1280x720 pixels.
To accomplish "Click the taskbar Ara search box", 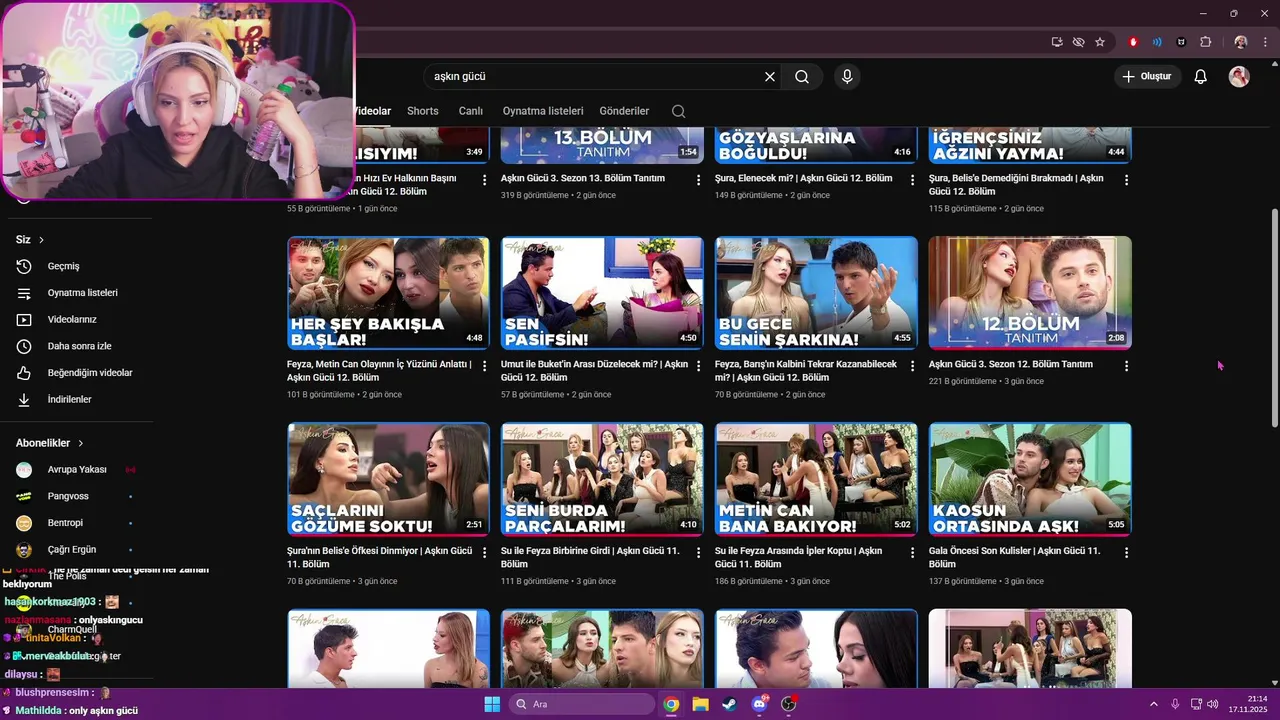I will (583, 704).
